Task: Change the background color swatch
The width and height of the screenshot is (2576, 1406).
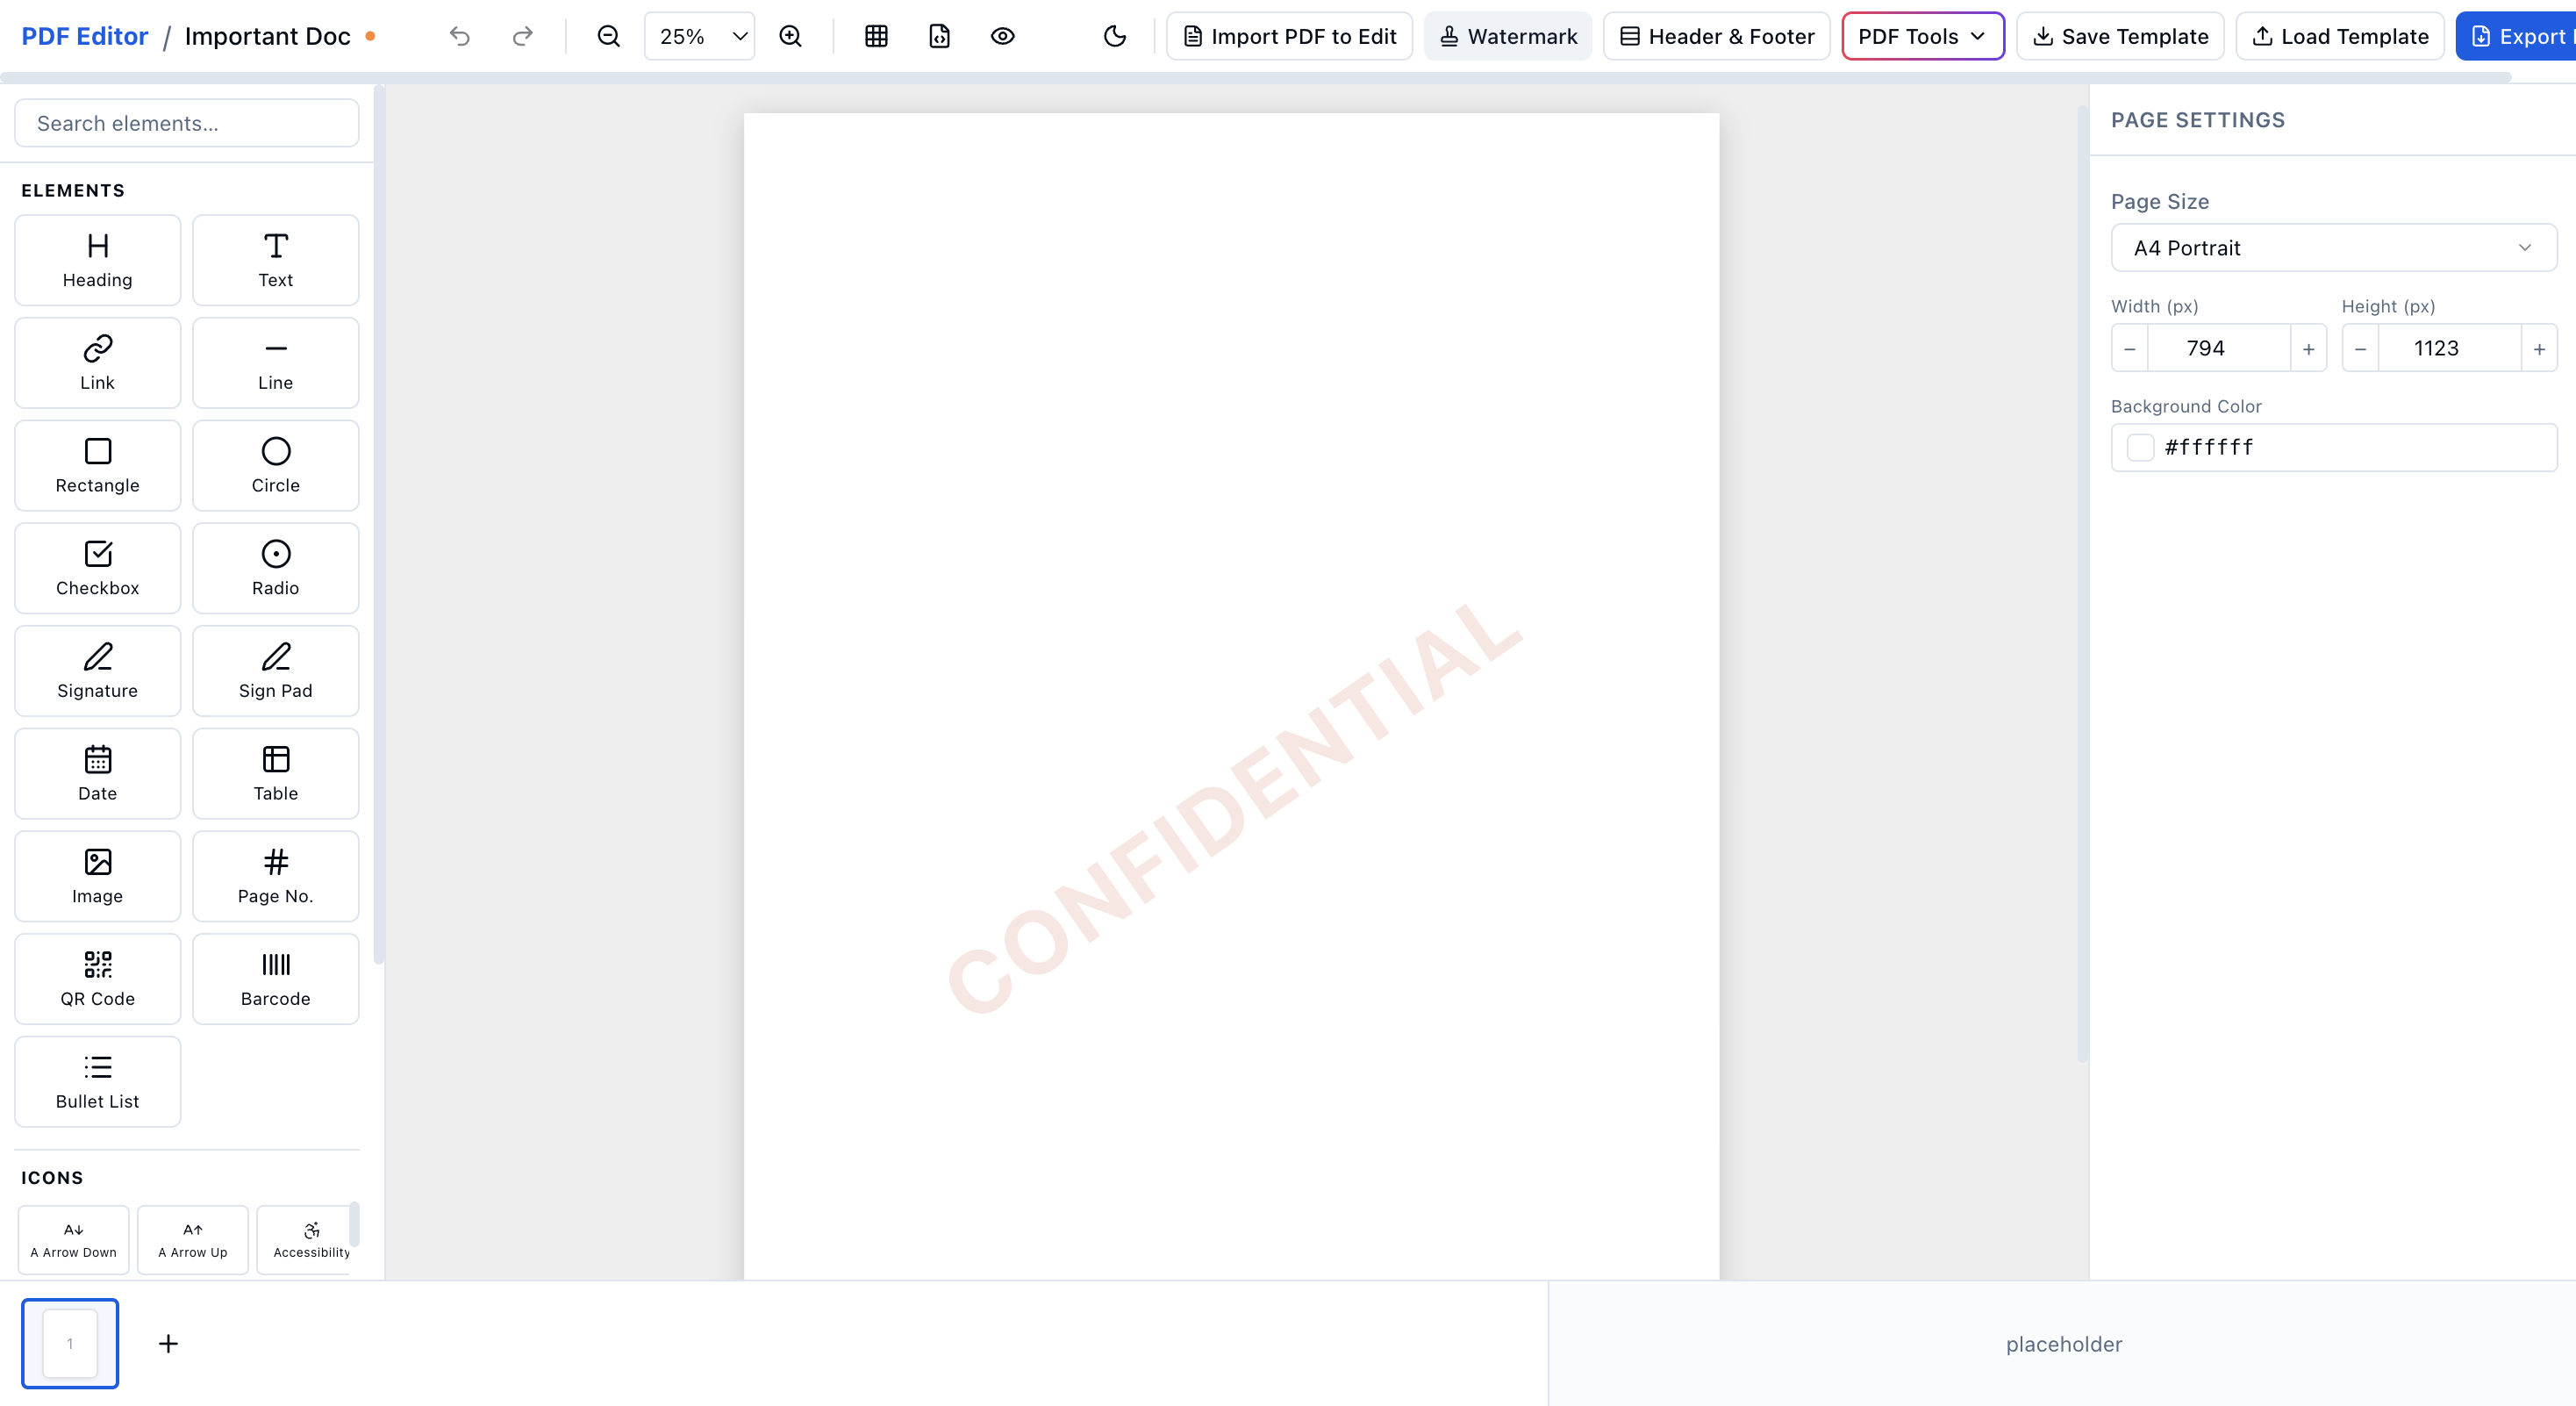Action: click(2141, 448)
